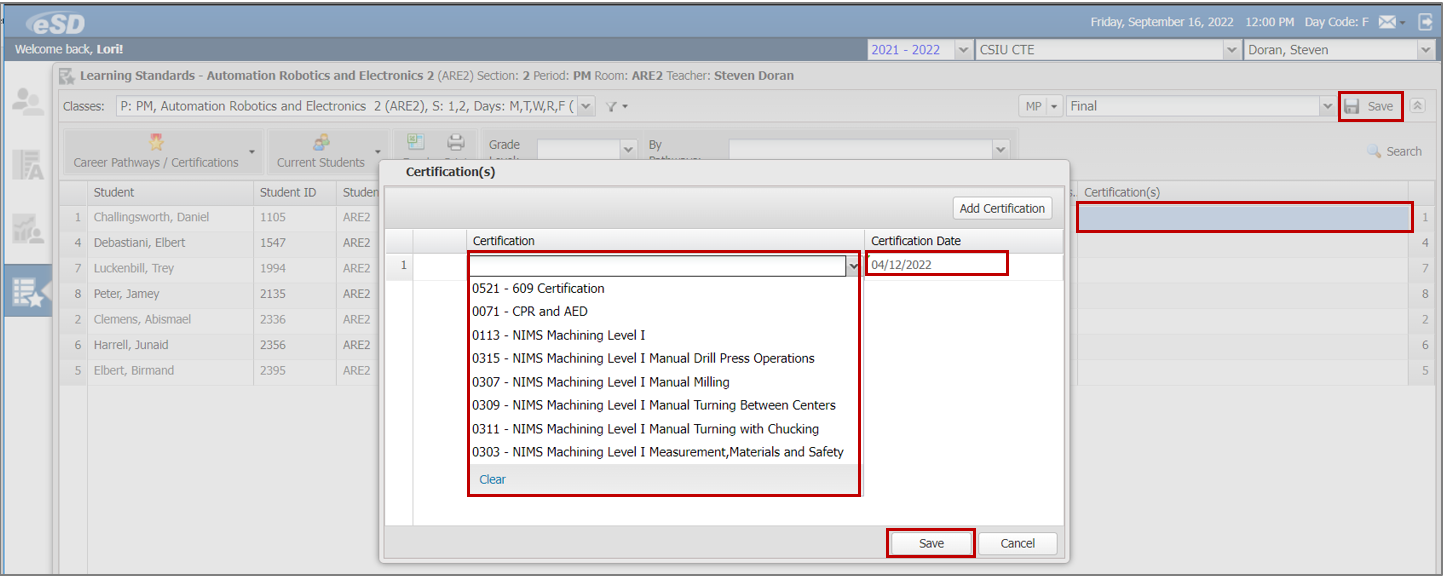Open the By Pathways dropdown
Image resolution: width=1444 pixels, height=578 pixels.
pos(1001,149)
